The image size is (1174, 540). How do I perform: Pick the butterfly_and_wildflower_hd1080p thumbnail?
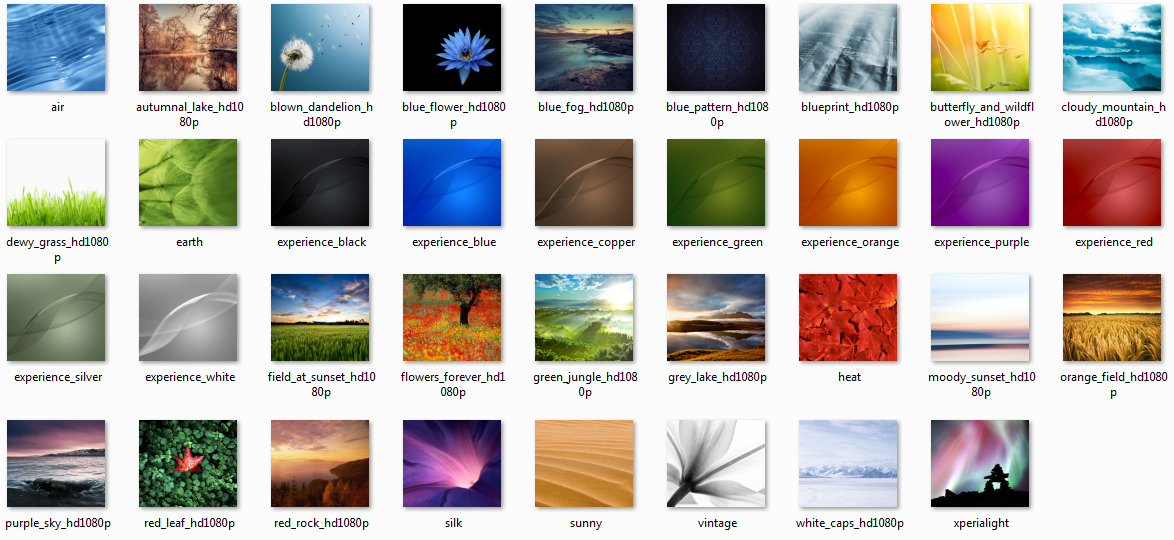click(981, 47)
